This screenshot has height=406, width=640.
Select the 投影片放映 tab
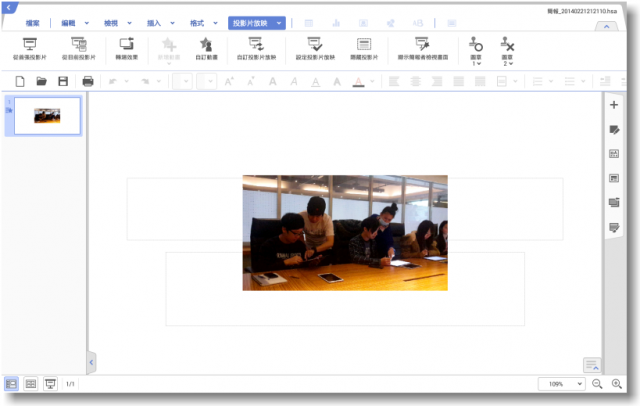coord(250,23)
